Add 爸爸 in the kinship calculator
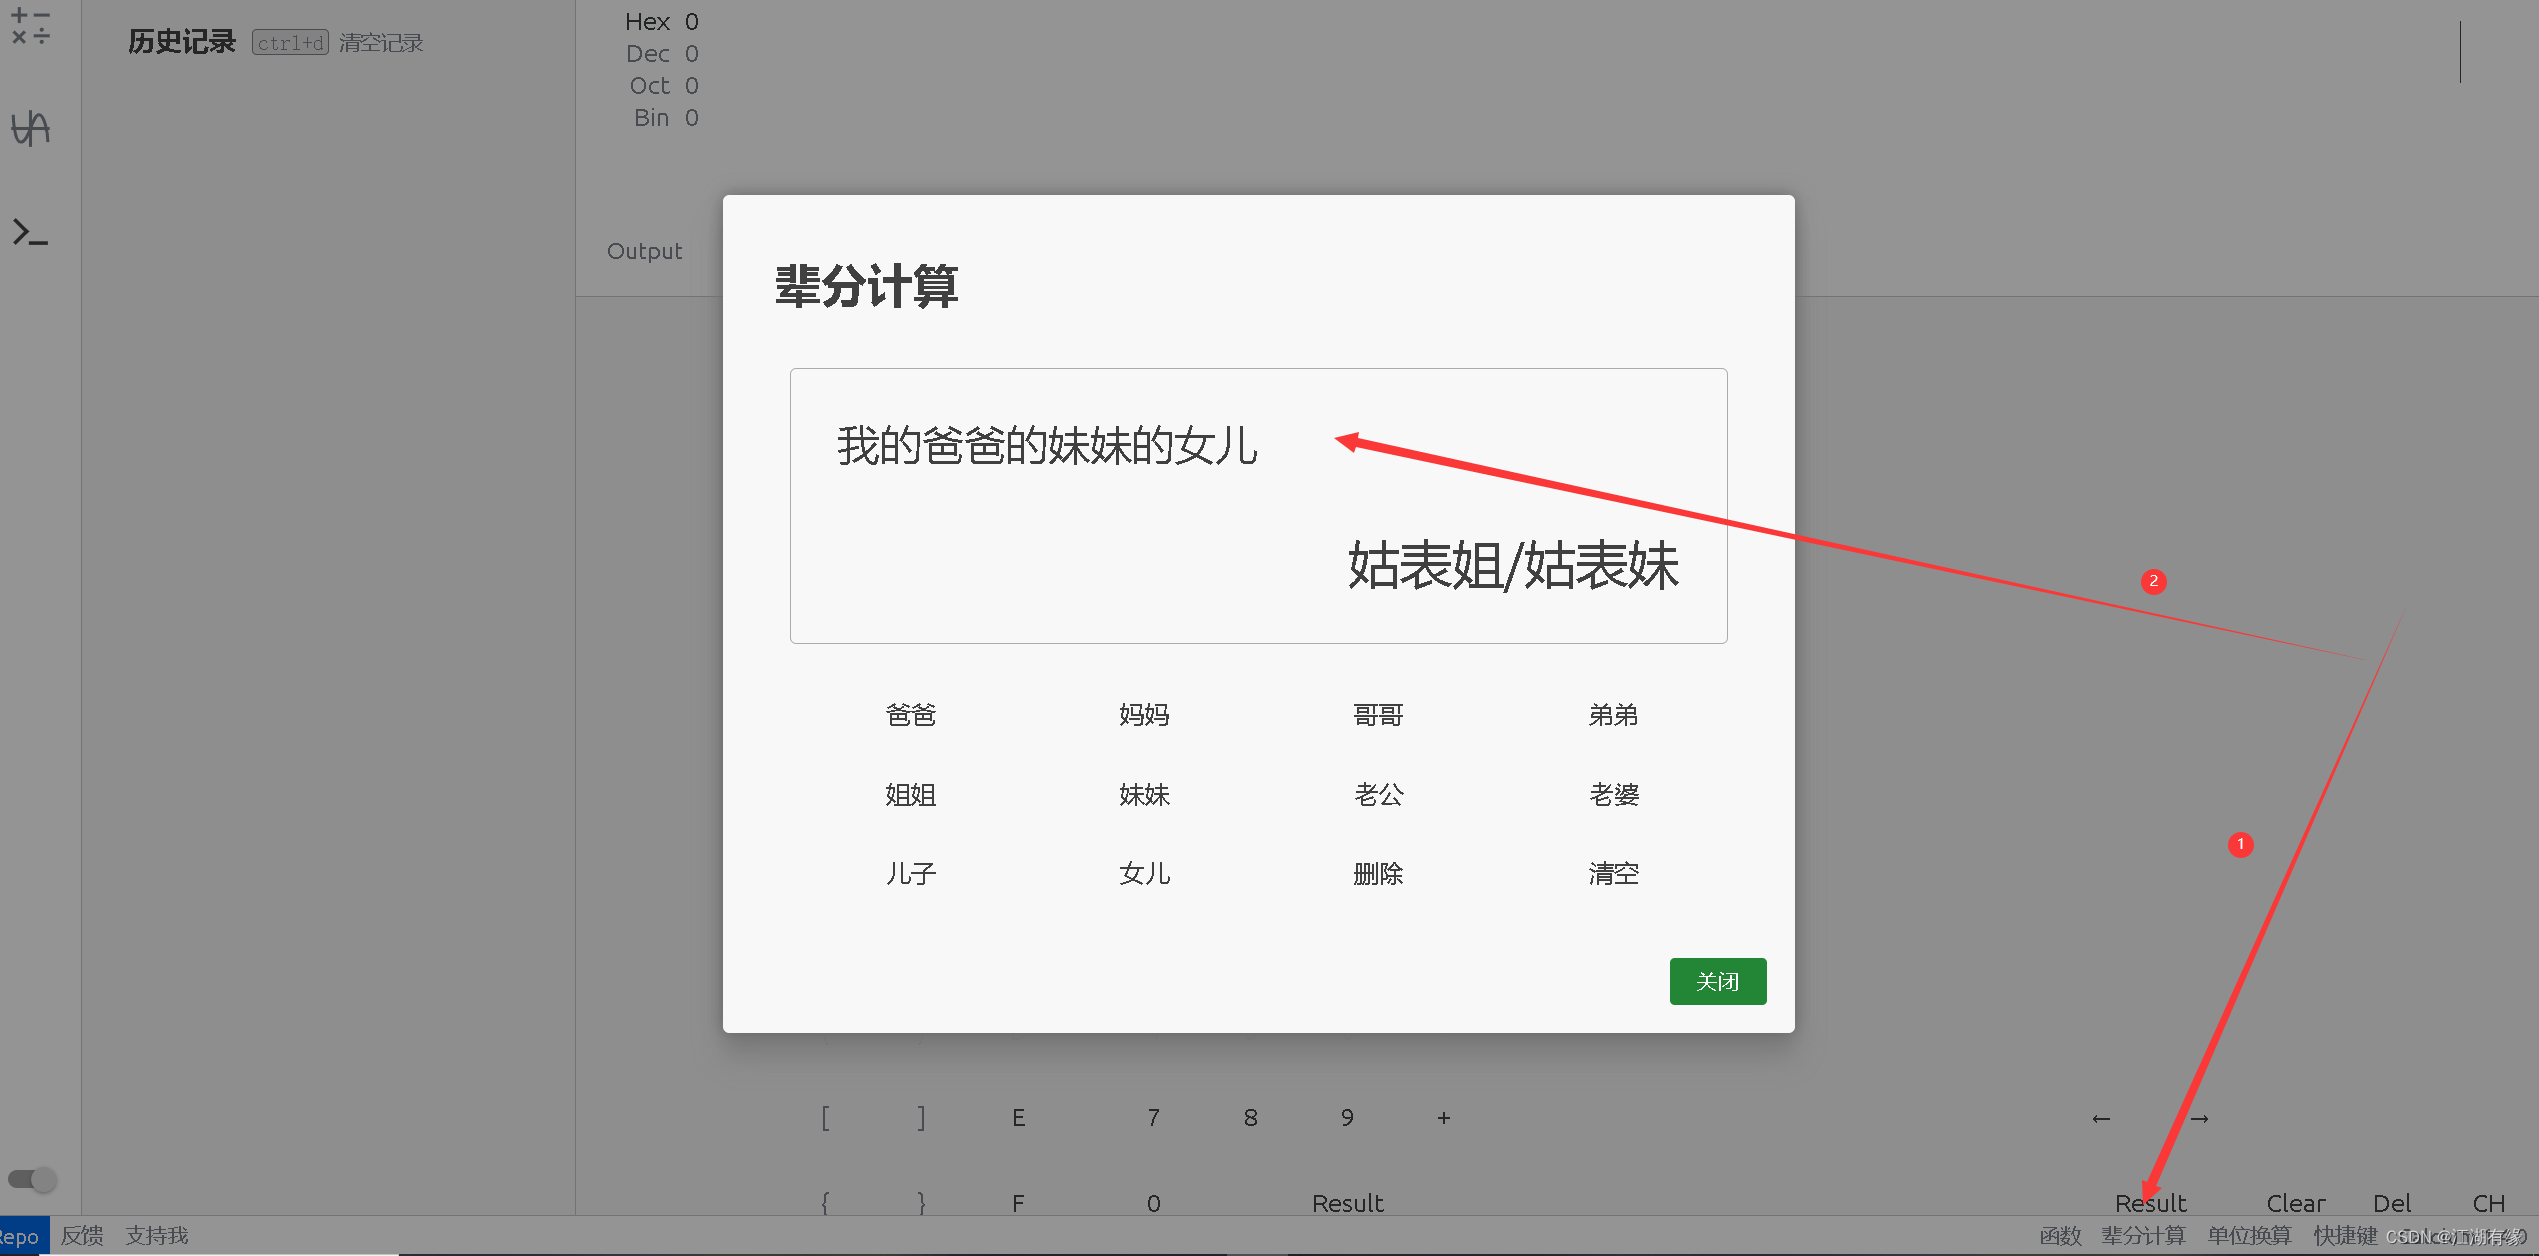The image size is (2539, 1256). click(911, 714)
